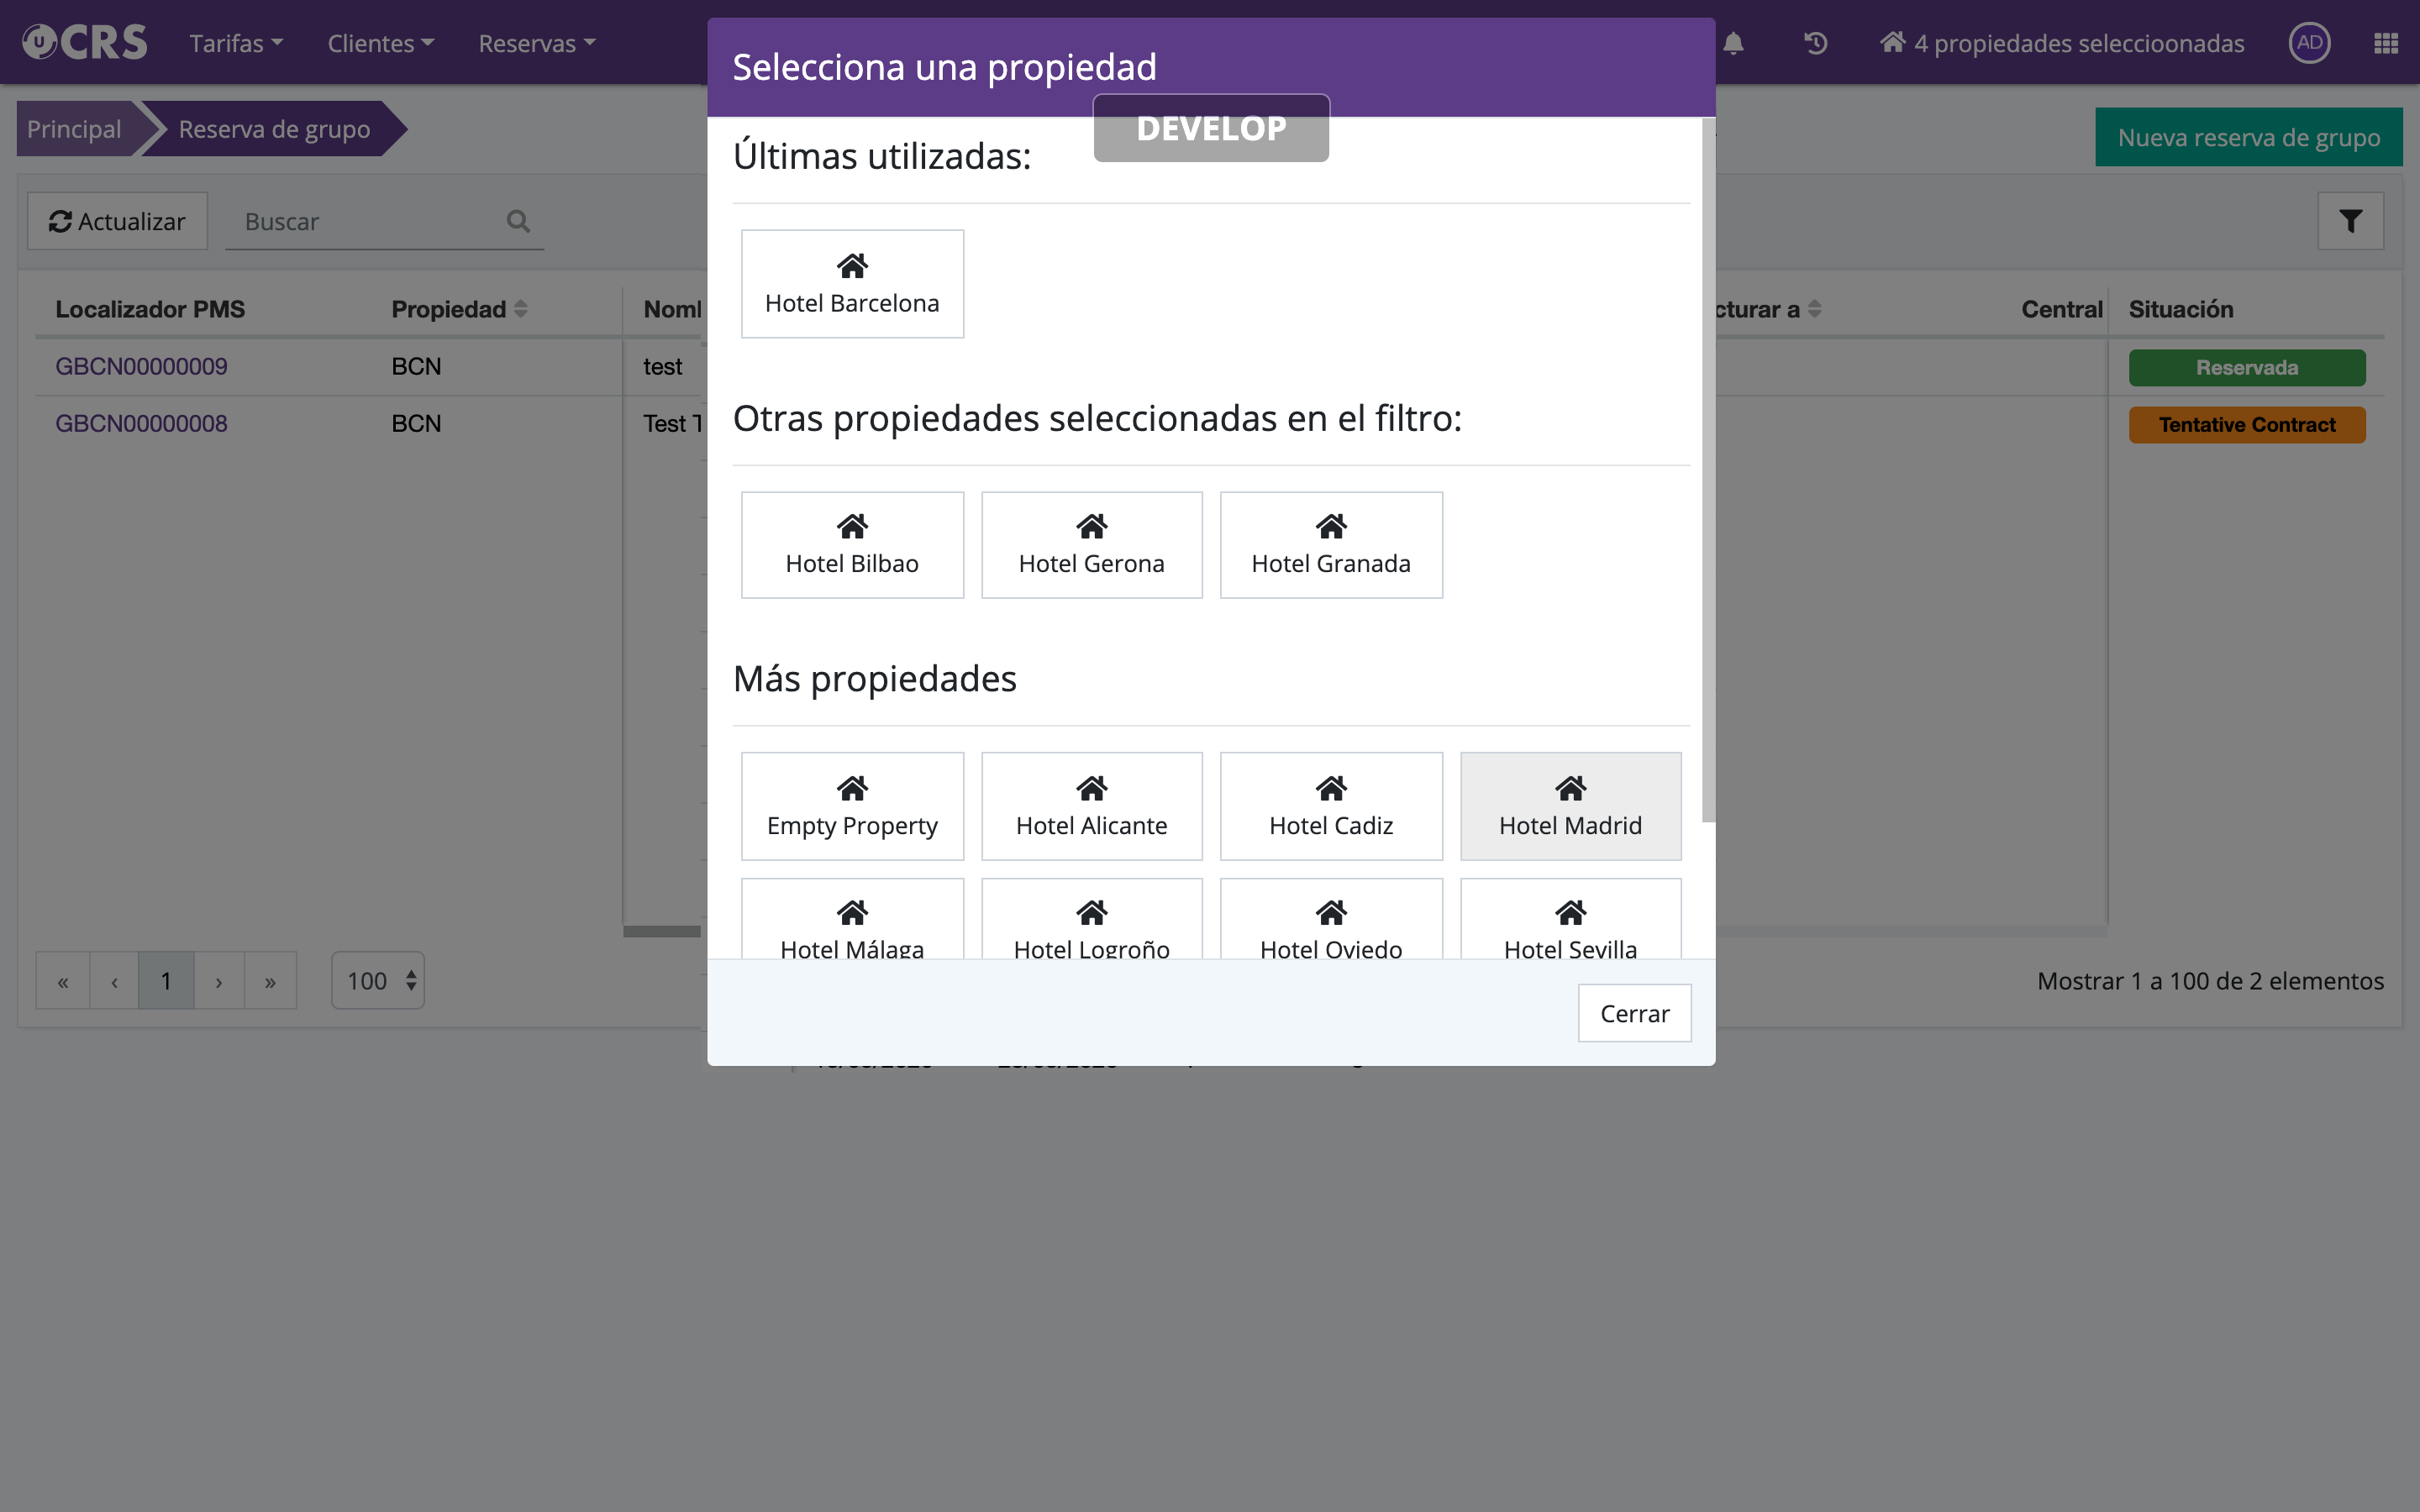Open the apps grid icon
This screenshot has width=2420, height=1512.
click(x=2385, y=43)
